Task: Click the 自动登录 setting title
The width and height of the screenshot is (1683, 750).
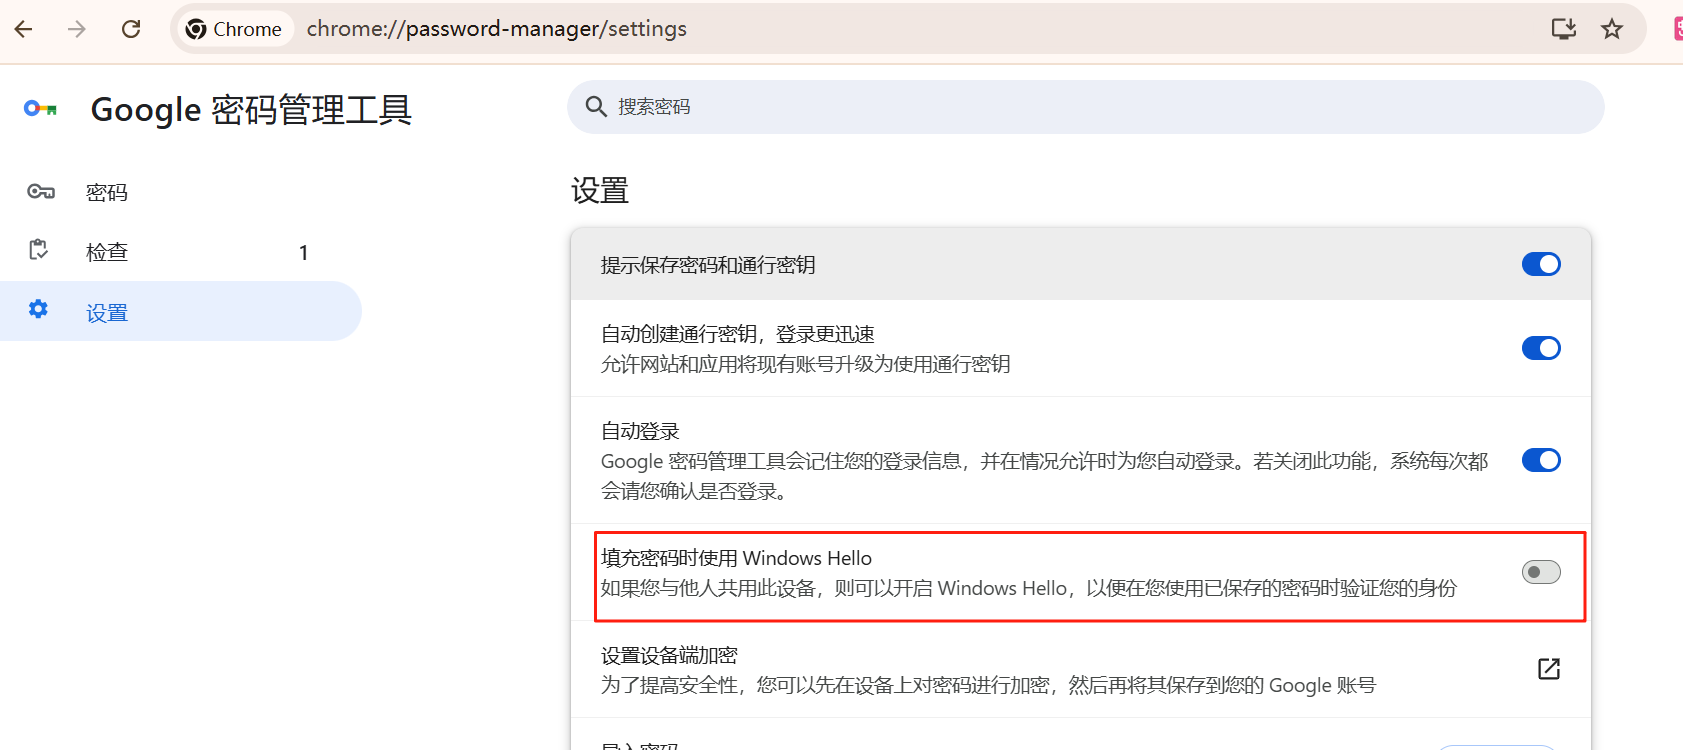Action: coord(640,431)
